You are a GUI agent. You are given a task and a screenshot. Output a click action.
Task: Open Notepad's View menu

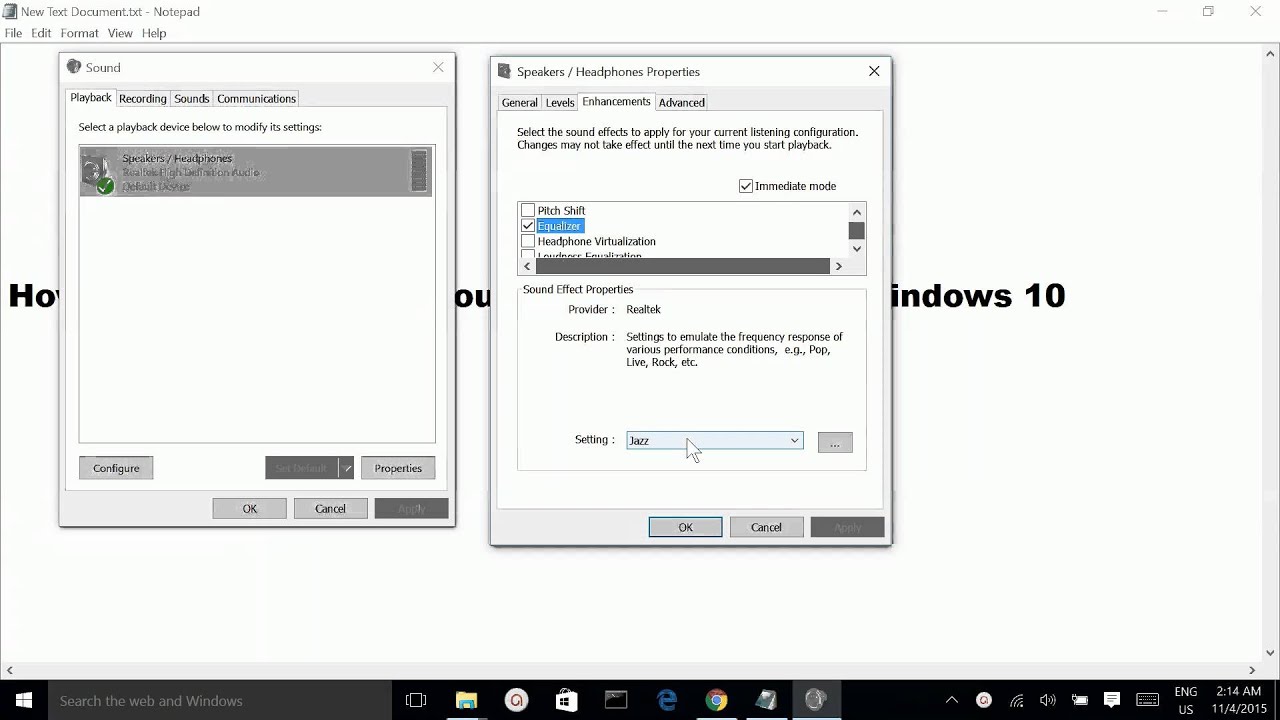tap(120, 33)
